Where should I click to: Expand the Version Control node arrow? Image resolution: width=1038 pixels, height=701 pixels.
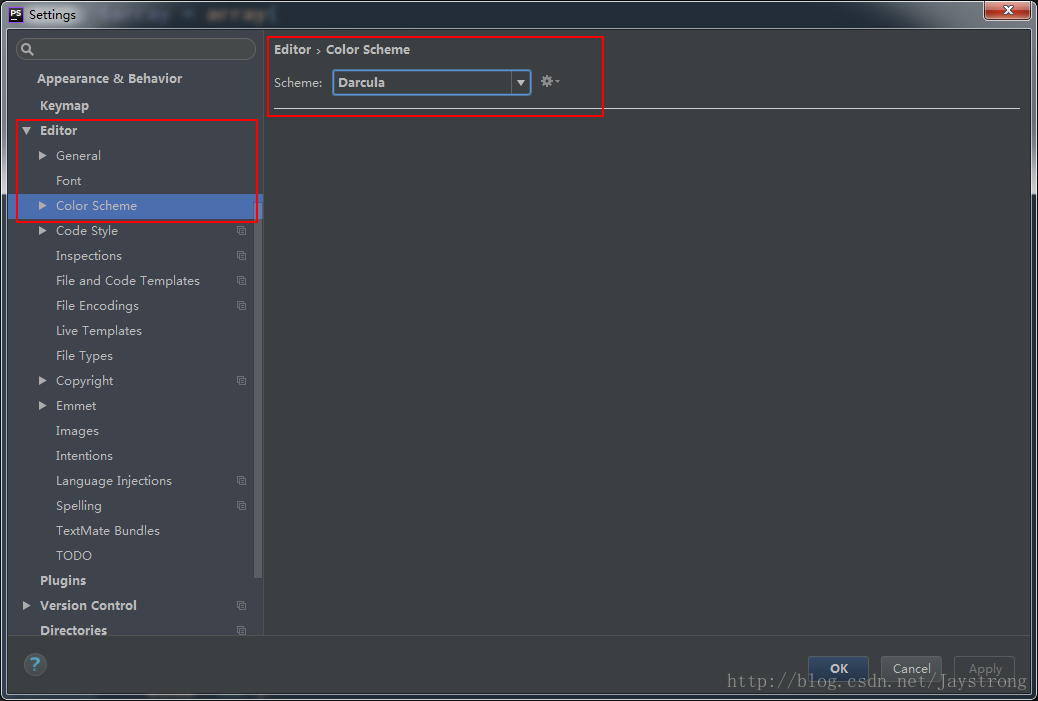pos(26,606)
